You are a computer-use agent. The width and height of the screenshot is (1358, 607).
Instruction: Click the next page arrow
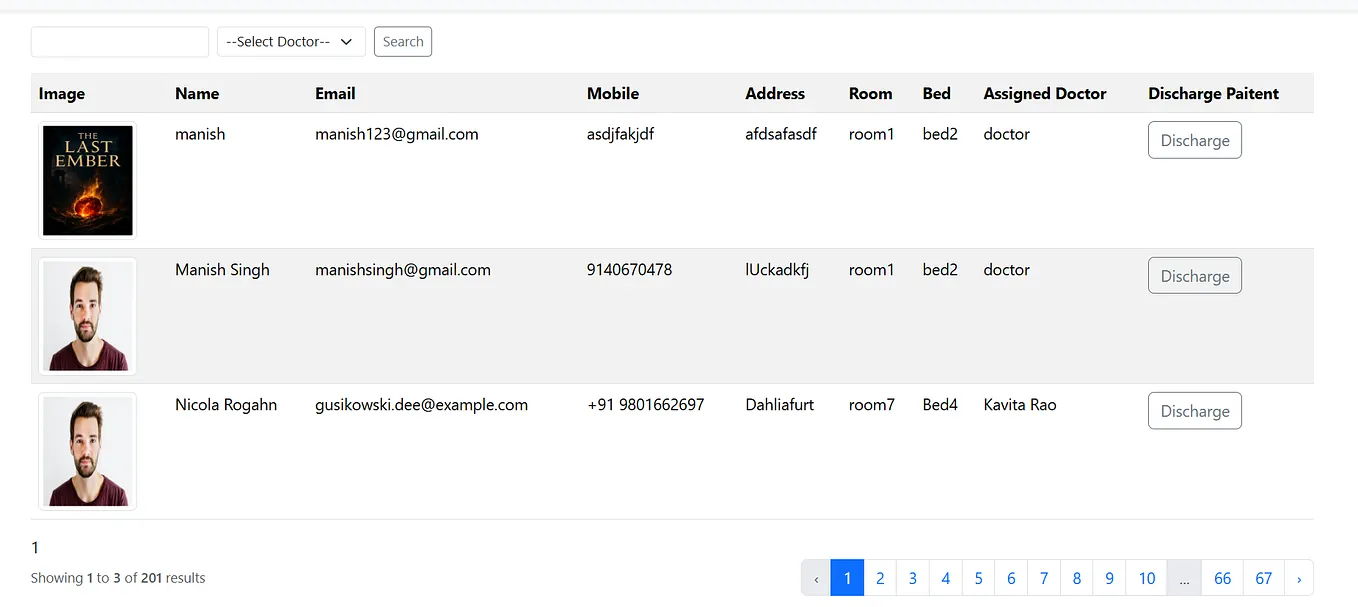[1298, 578]
